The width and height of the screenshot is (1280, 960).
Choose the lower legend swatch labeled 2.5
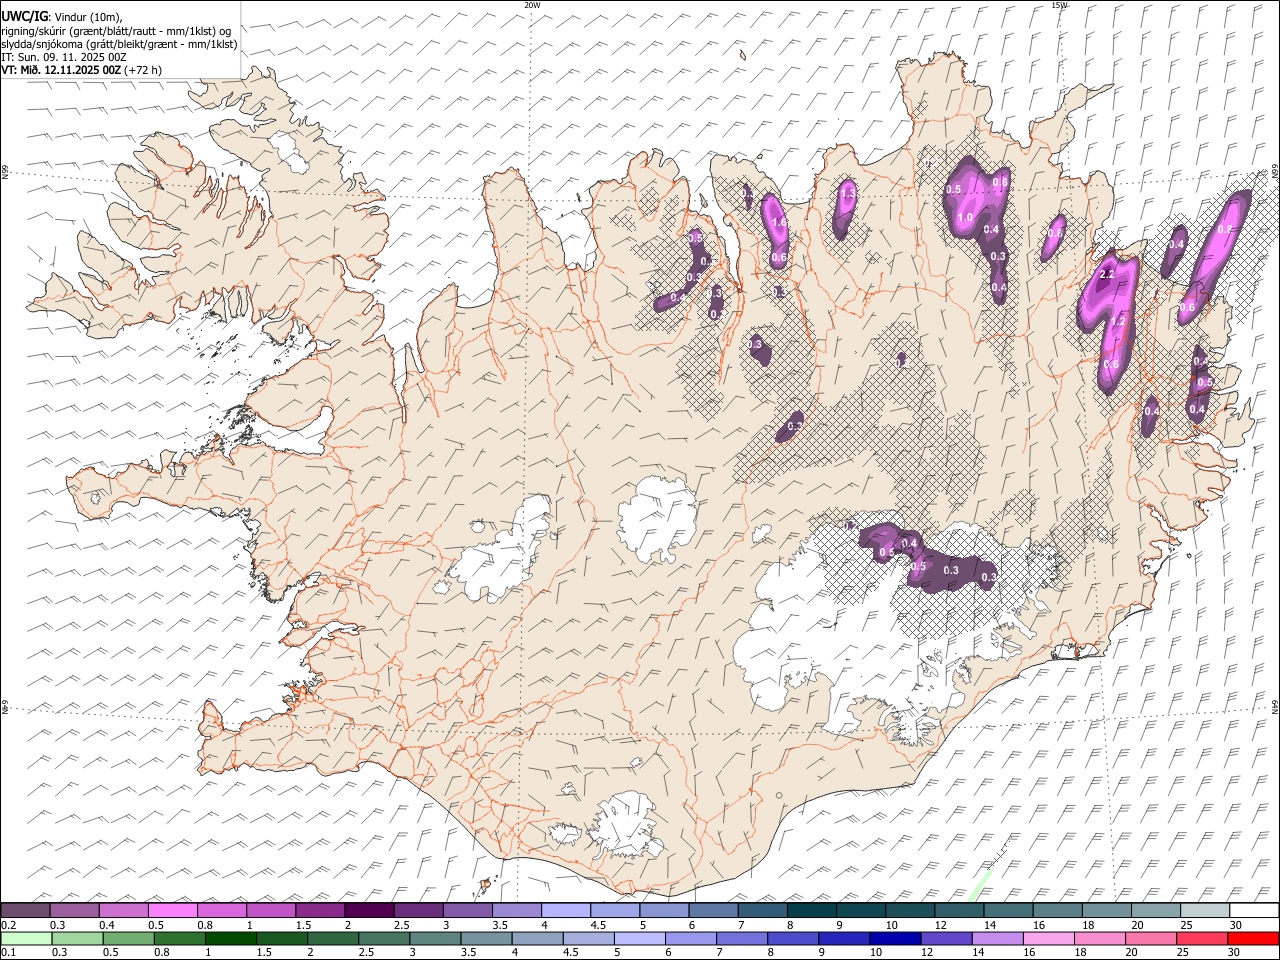[x=384, y=938]
